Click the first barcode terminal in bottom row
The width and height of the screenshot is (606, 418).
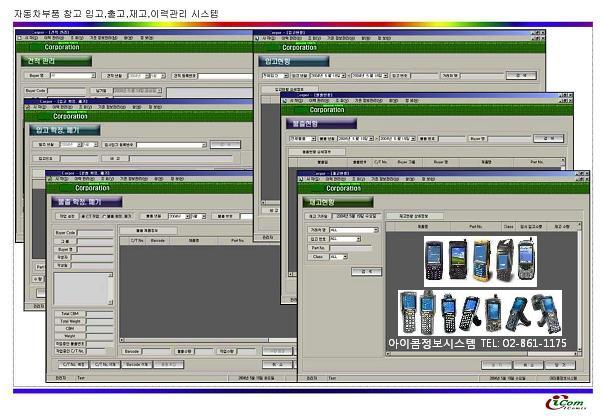tap(408, 312)
